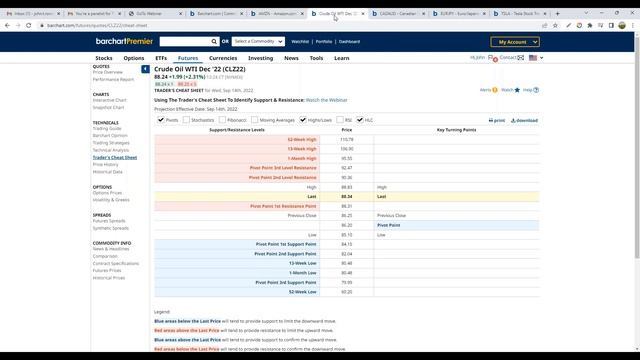This screenshot has width=640, height=360.
Task: Bookmark this page with the star icon
Action: 555,25
